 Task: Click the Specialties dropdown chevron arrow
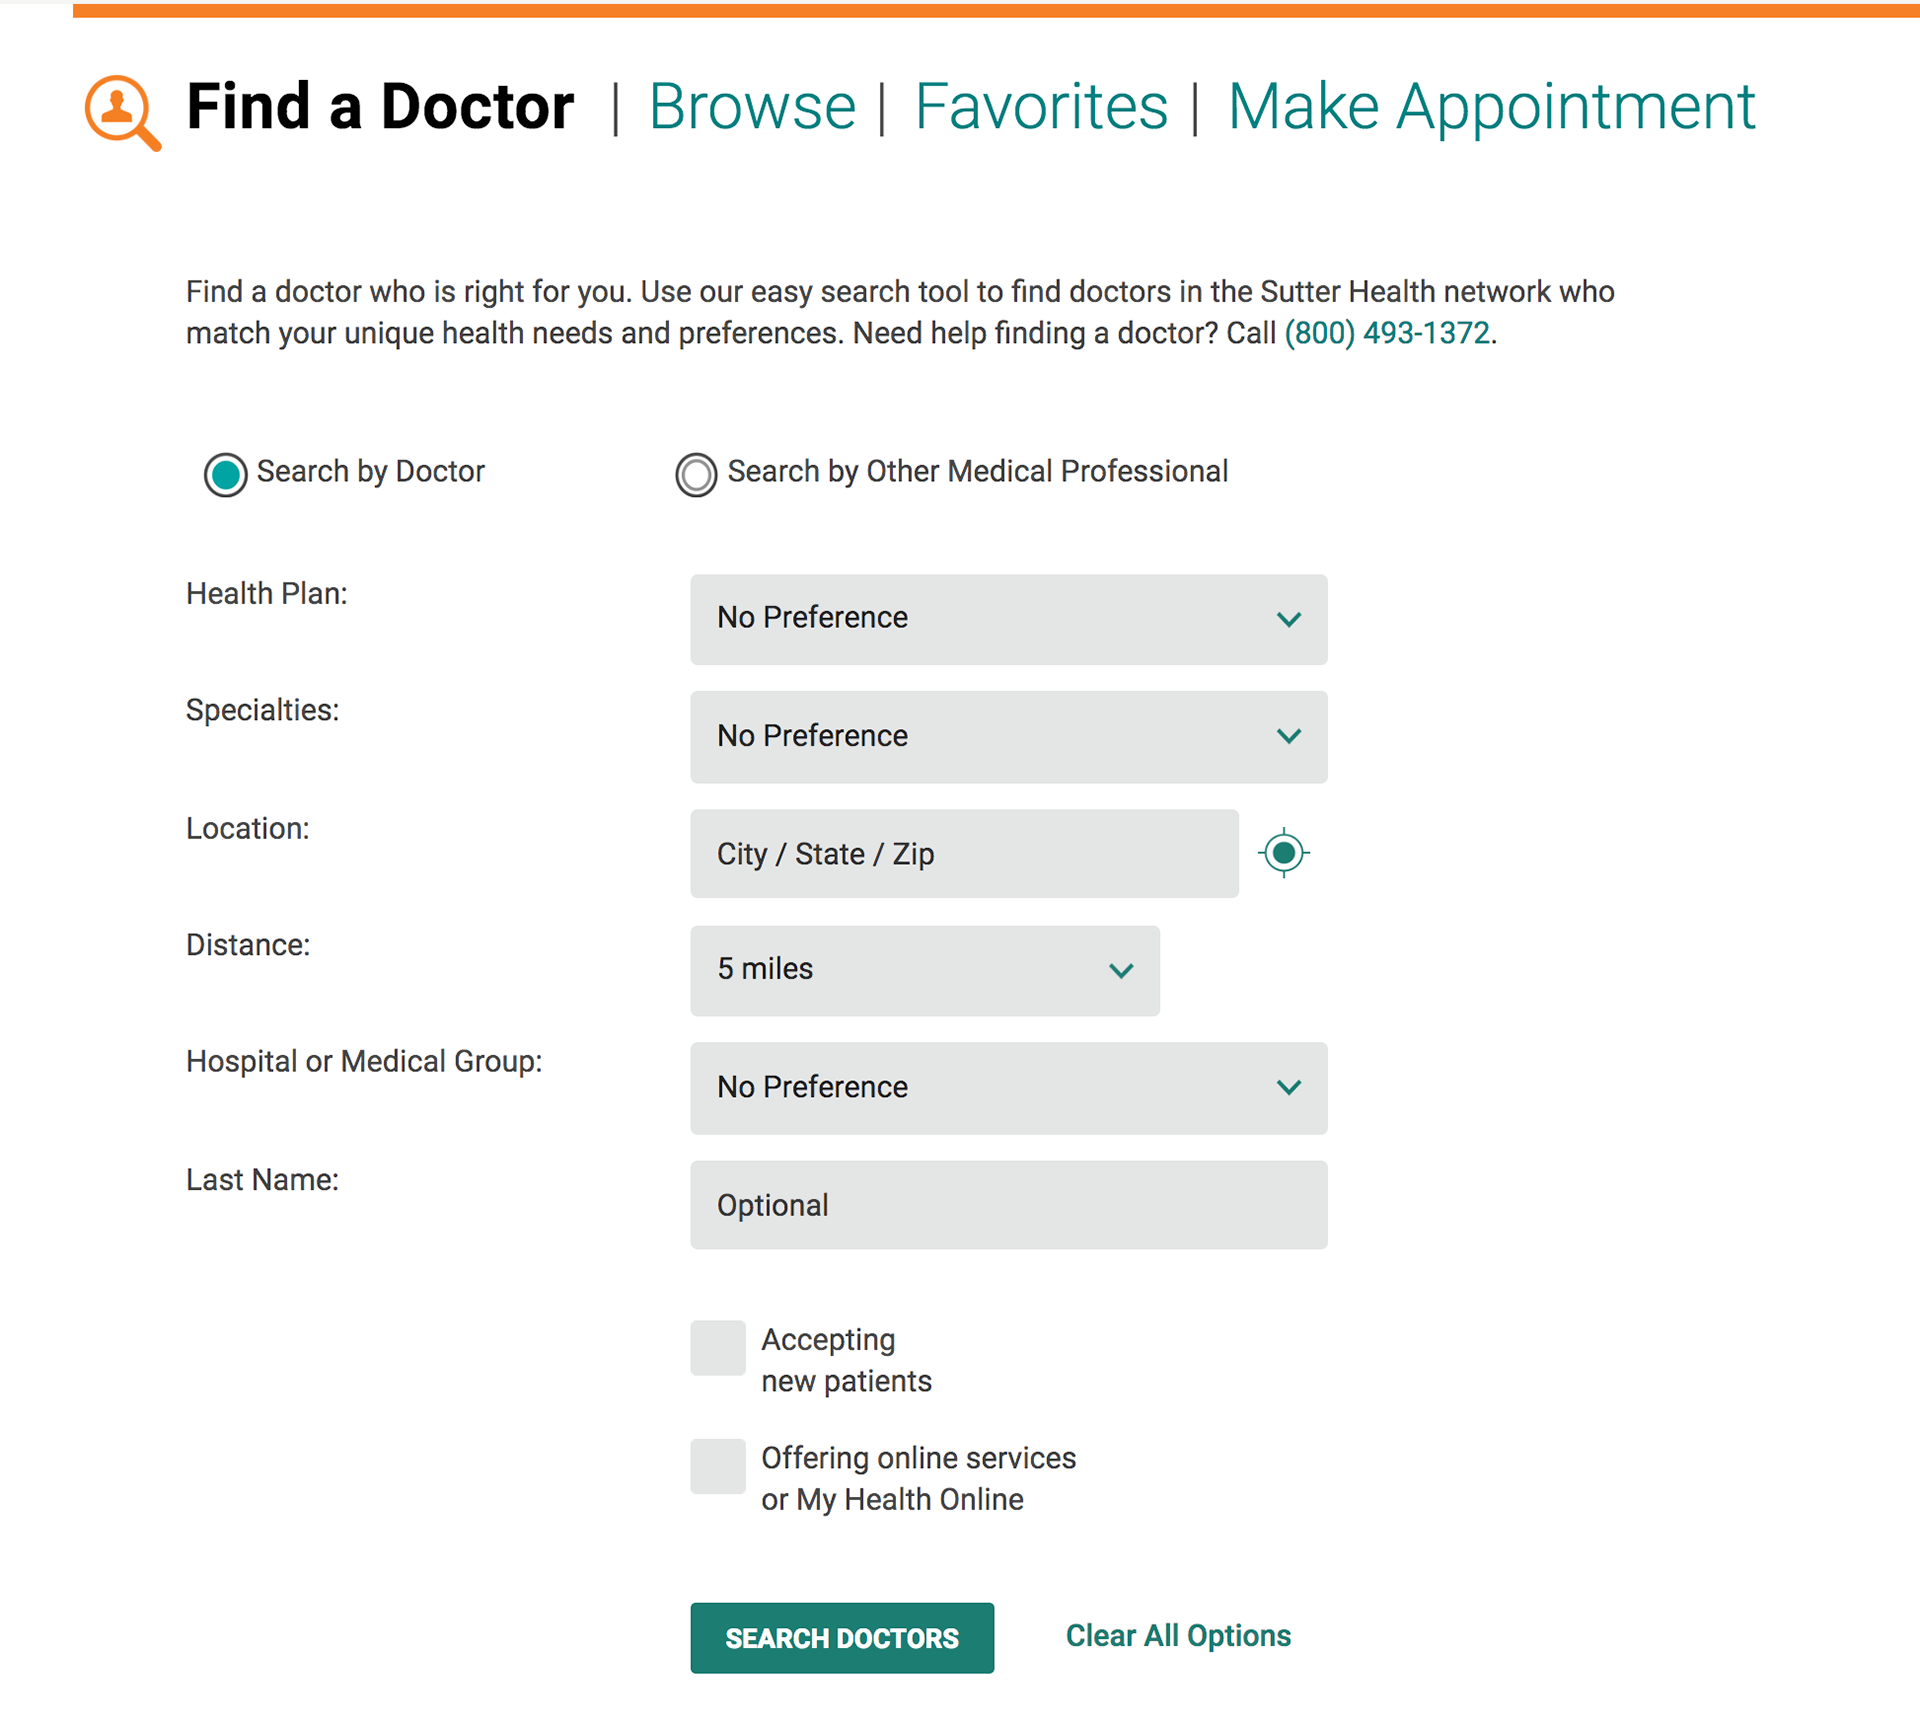click(1288, 737)
